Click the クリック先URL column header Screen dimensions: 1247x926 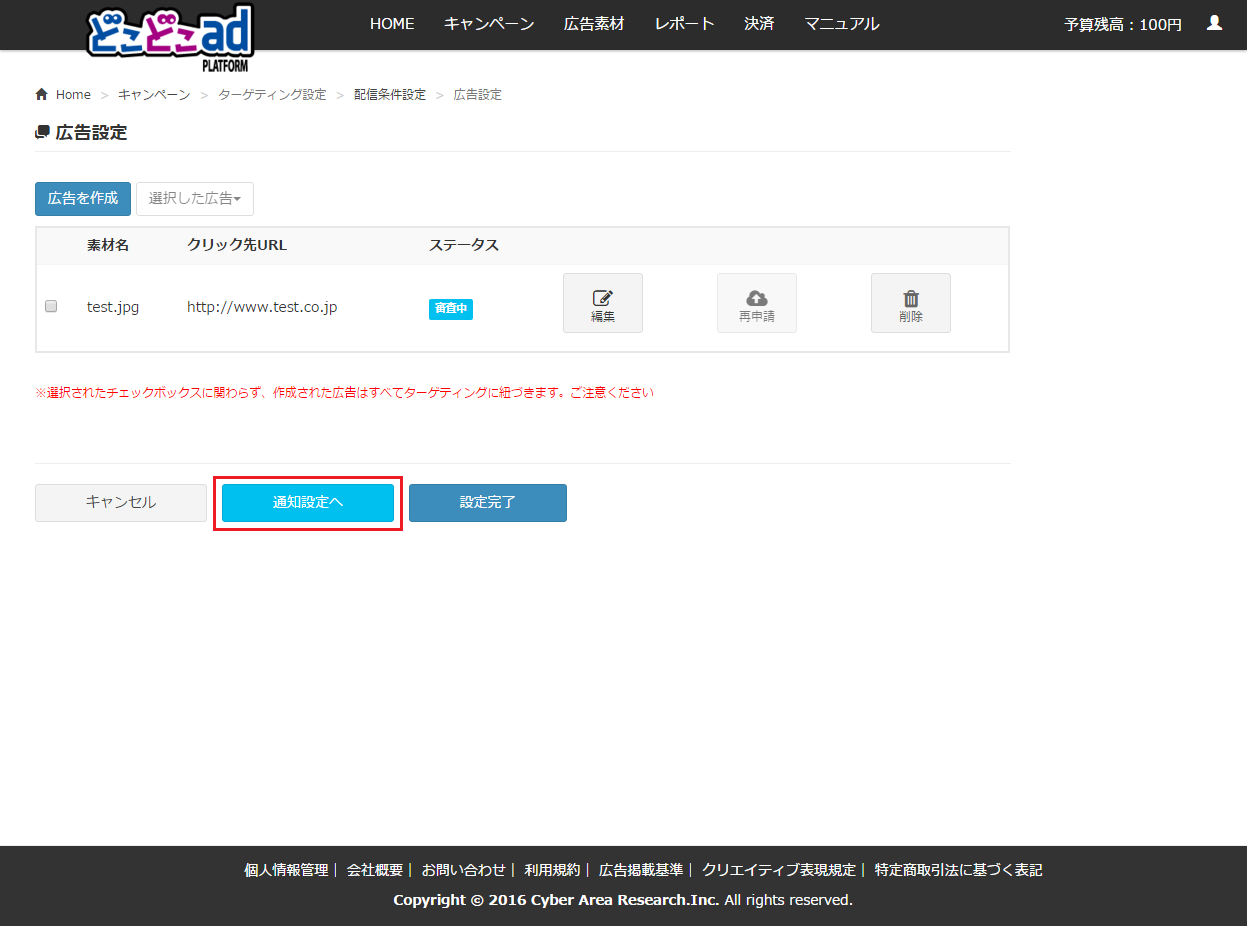click(x=237, y=245)
